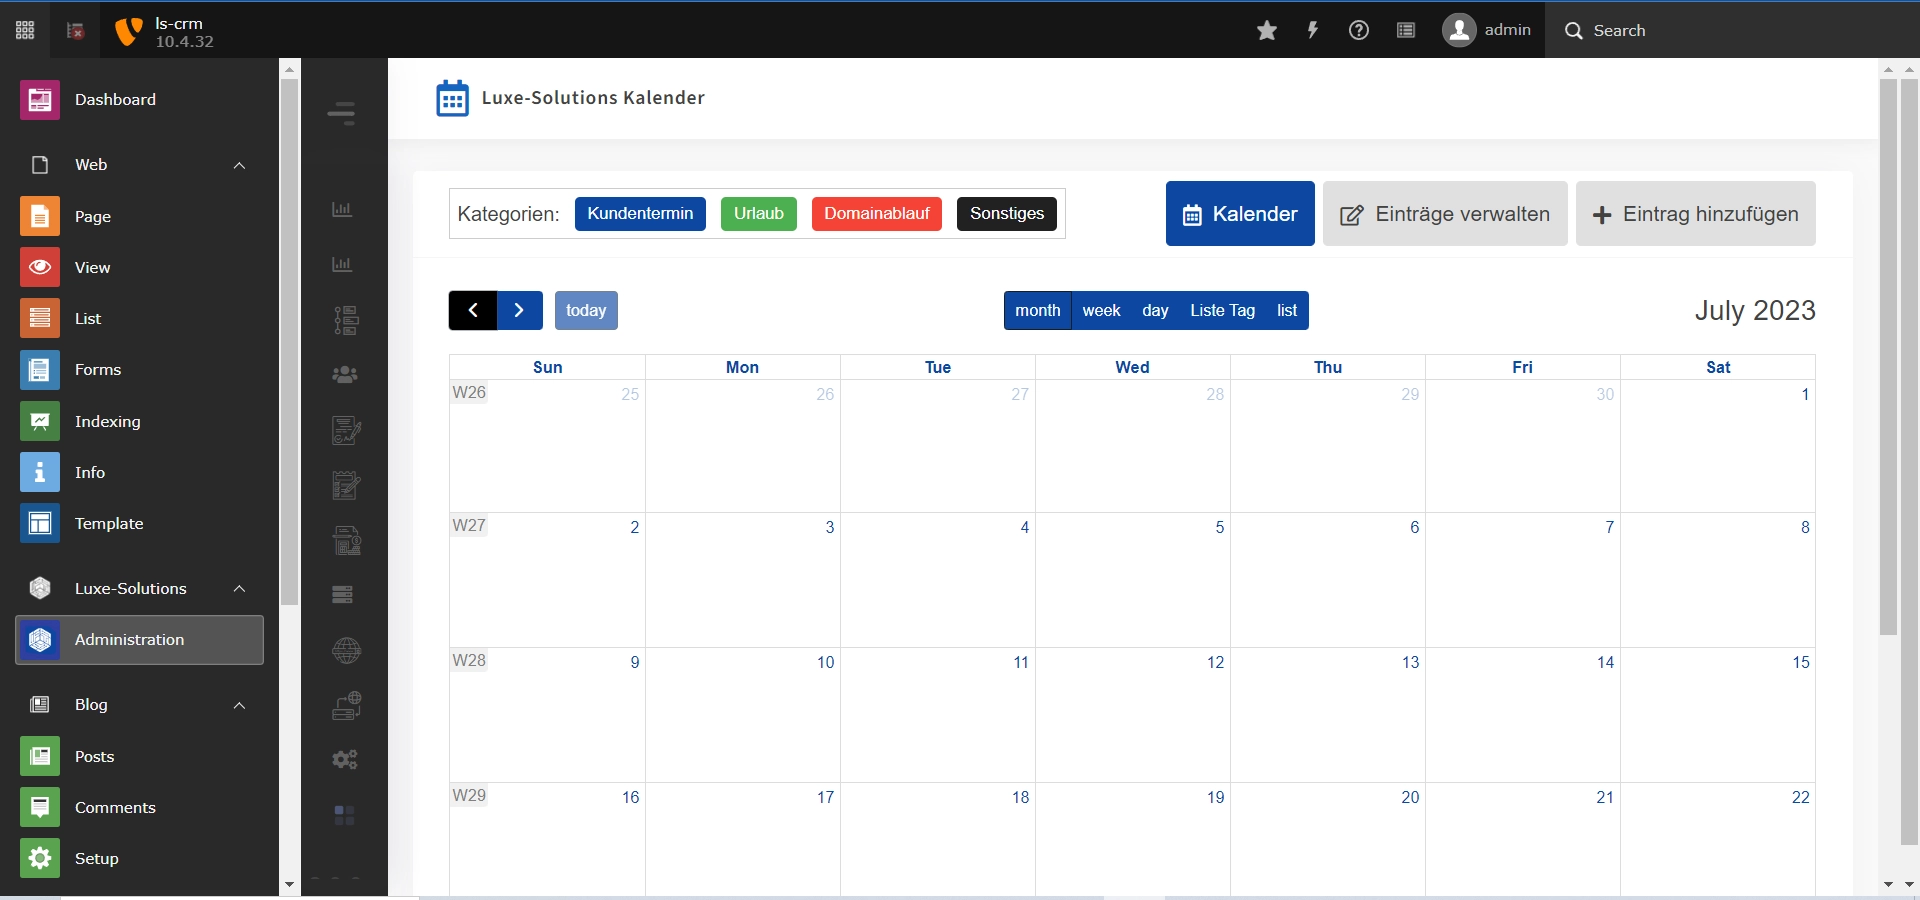Select Administration in the module menu
Screen dimensions: 1920x900
tap(140, 640)
